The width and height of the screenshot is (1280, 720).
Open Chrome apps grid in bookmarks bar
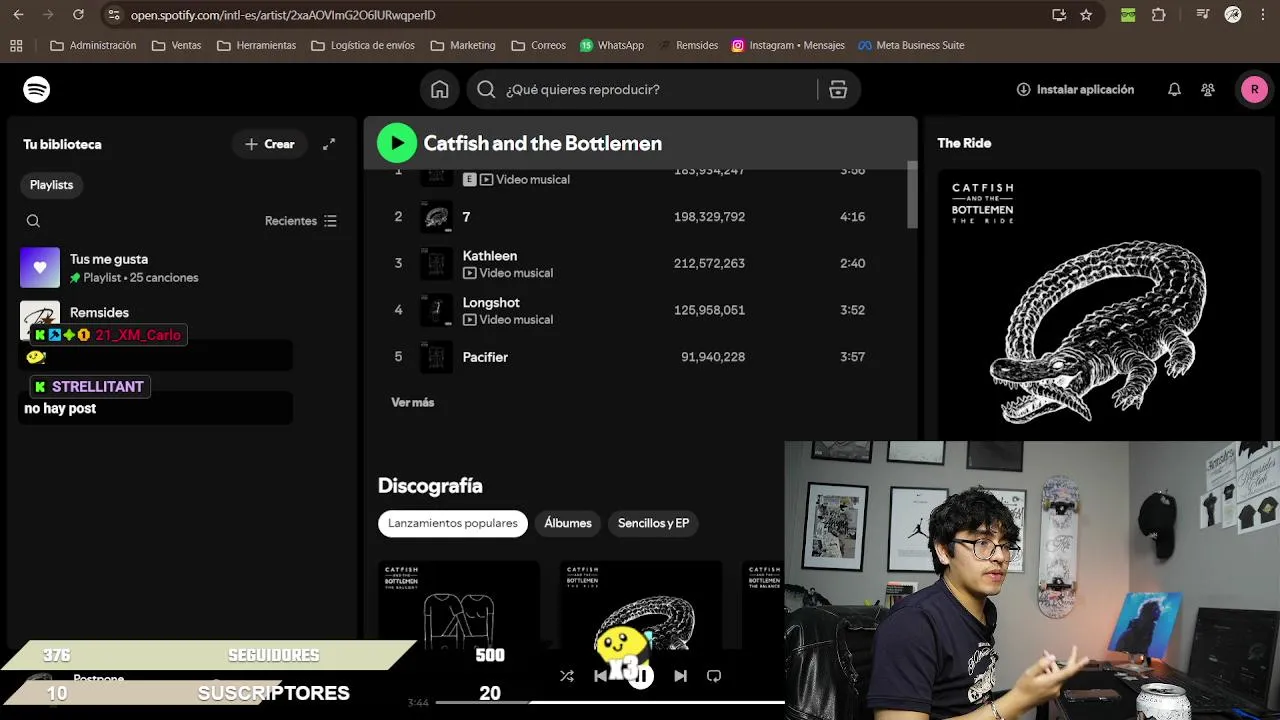(16, 45)
